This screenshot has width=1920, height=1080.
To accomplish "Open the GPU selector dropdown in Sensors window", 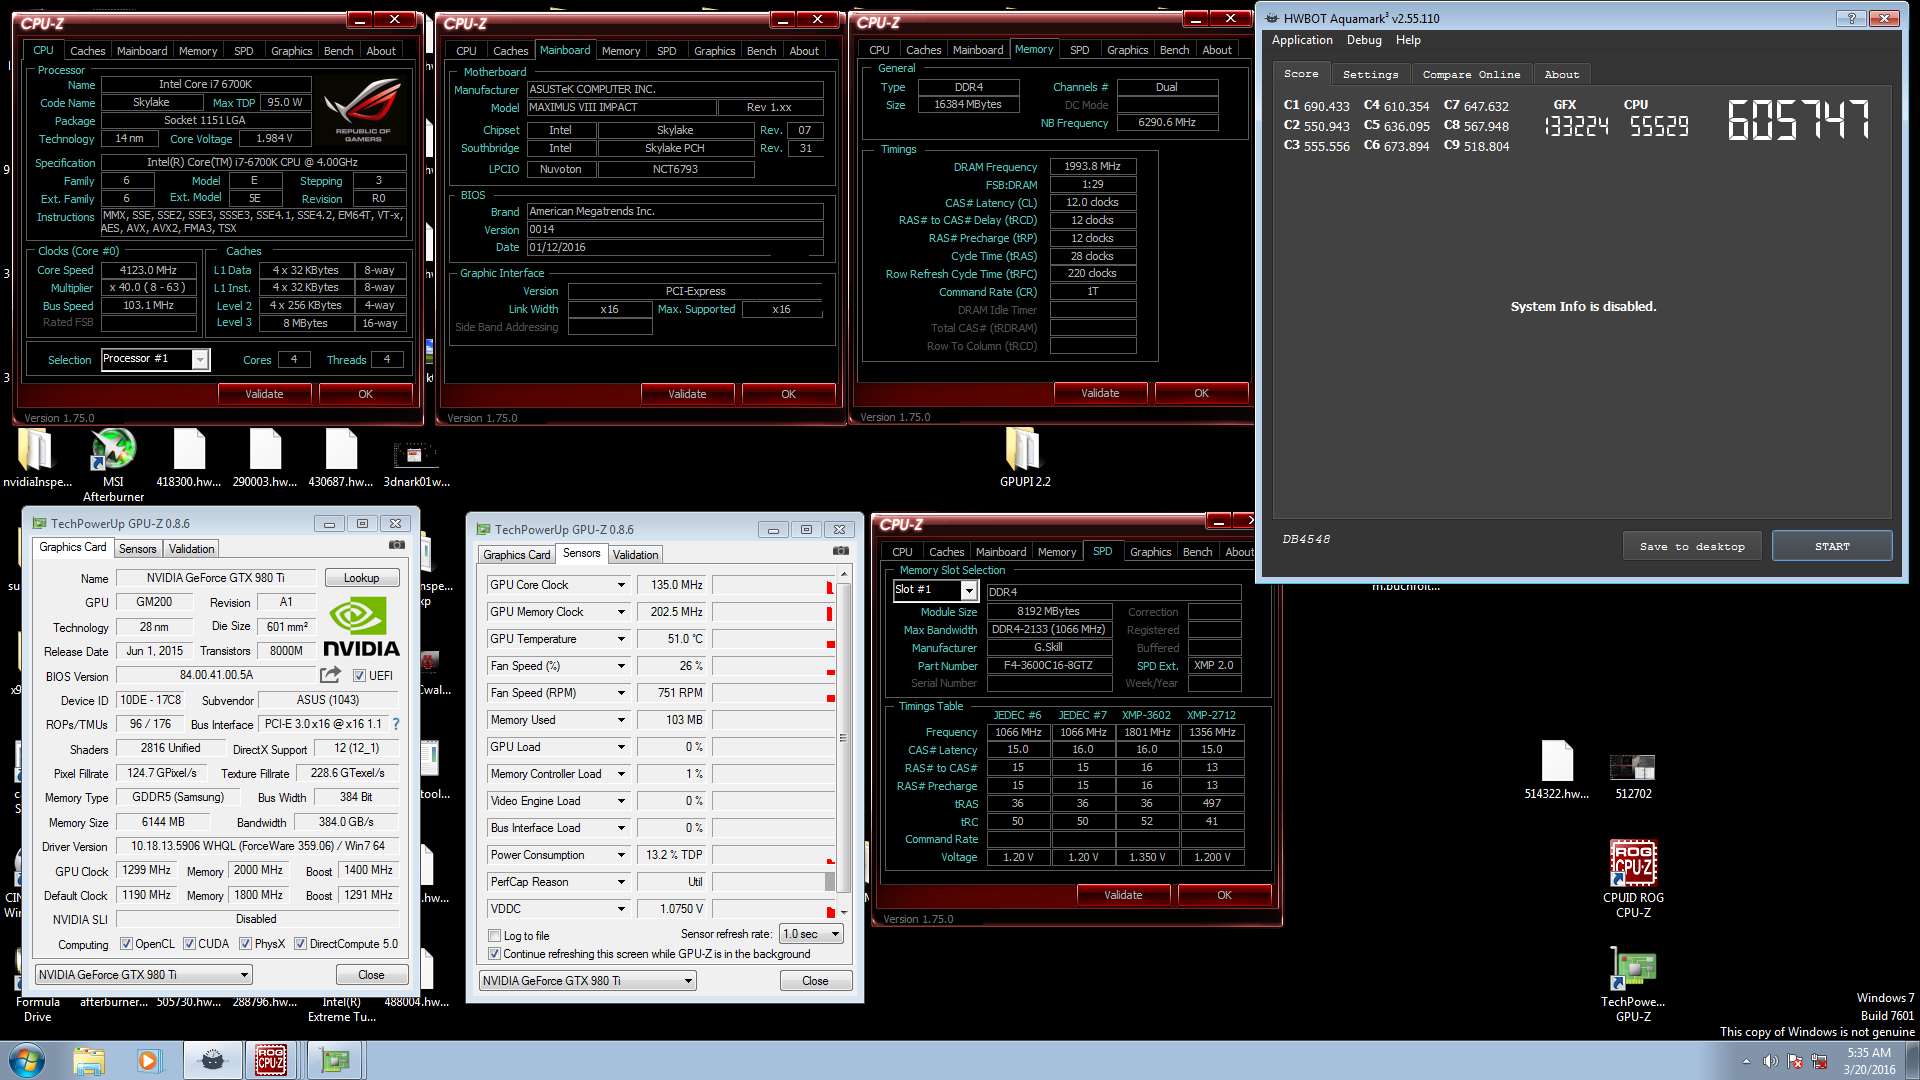I will click(x=588, y=981).
